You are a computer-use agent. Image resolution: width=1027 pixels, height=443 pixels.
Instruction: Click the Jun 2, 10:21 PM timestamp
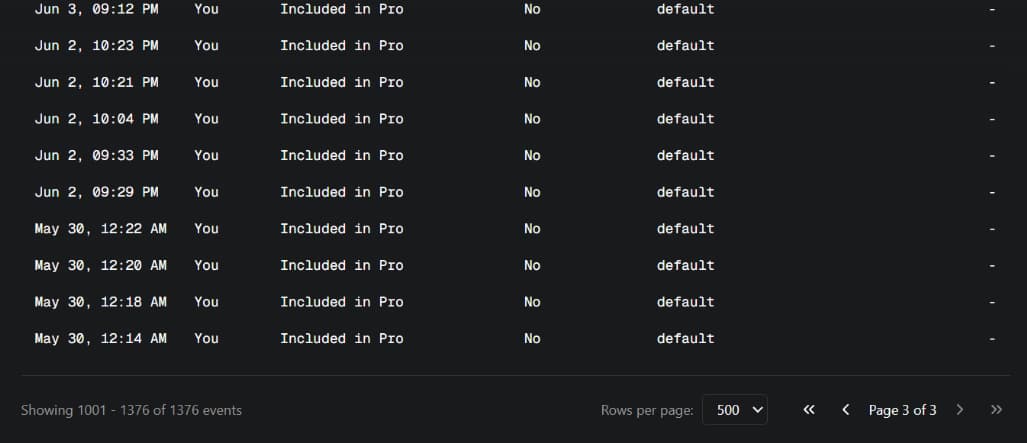click(96, 83)
